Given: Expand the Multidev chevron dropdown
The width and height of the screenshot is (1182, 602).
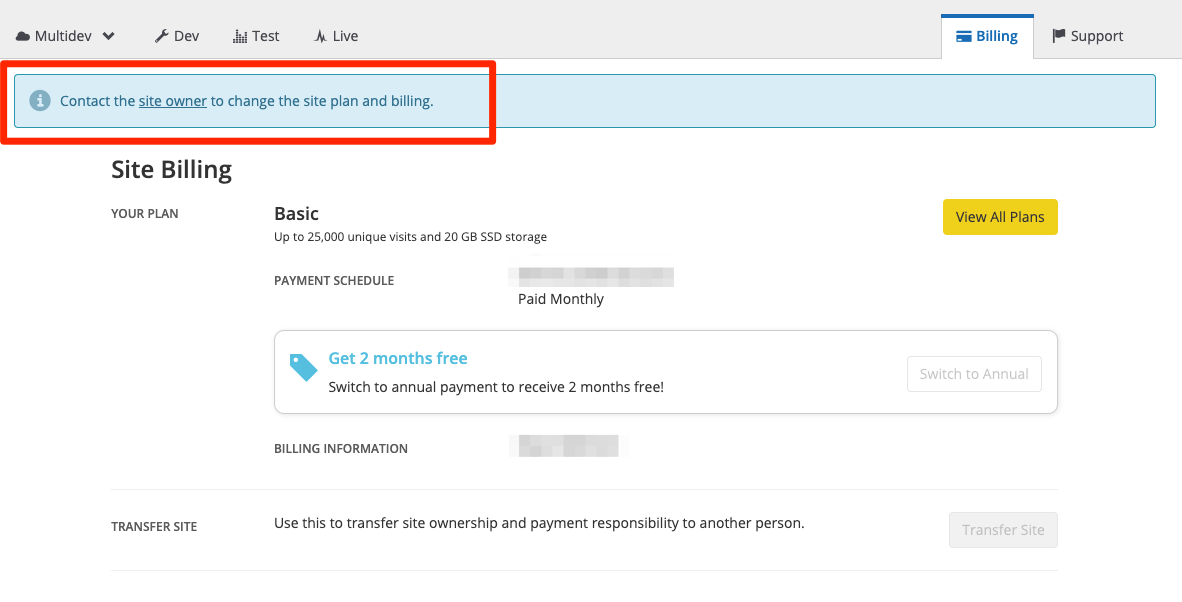Looking at the screenshot, I should click(106, 35).
